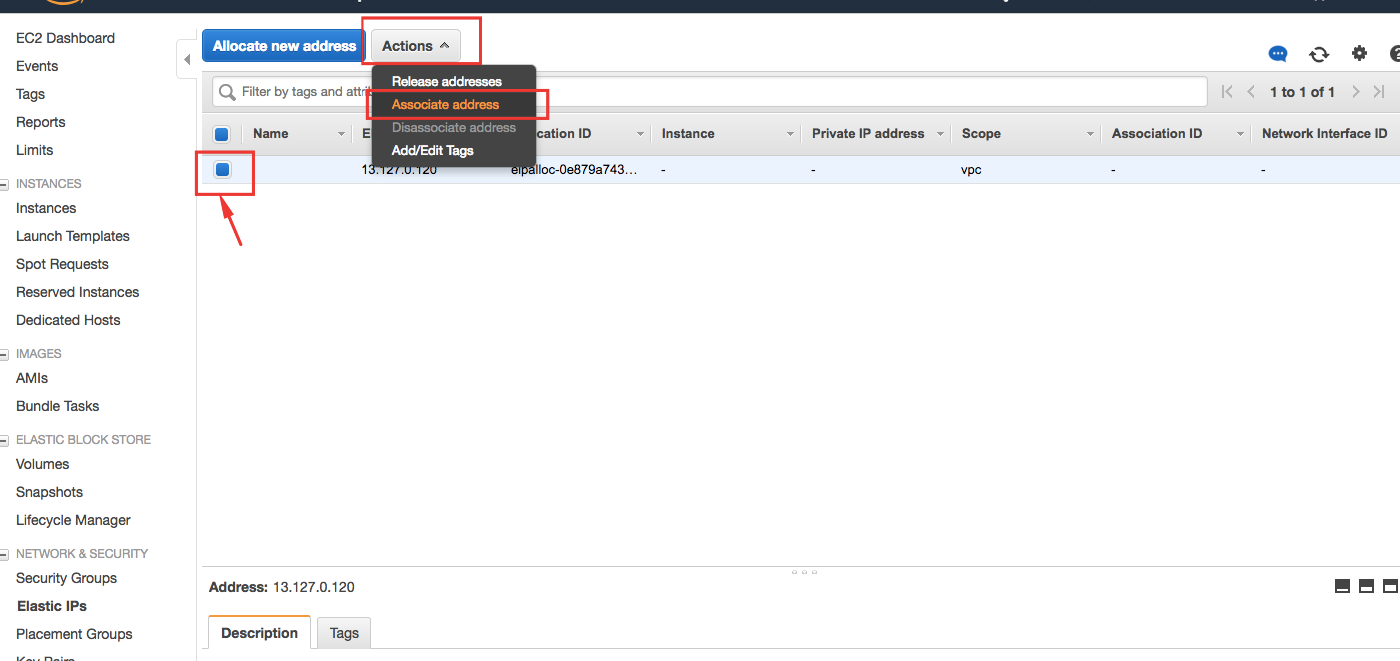Click the filter magnifier icon

tap(228, 92)
